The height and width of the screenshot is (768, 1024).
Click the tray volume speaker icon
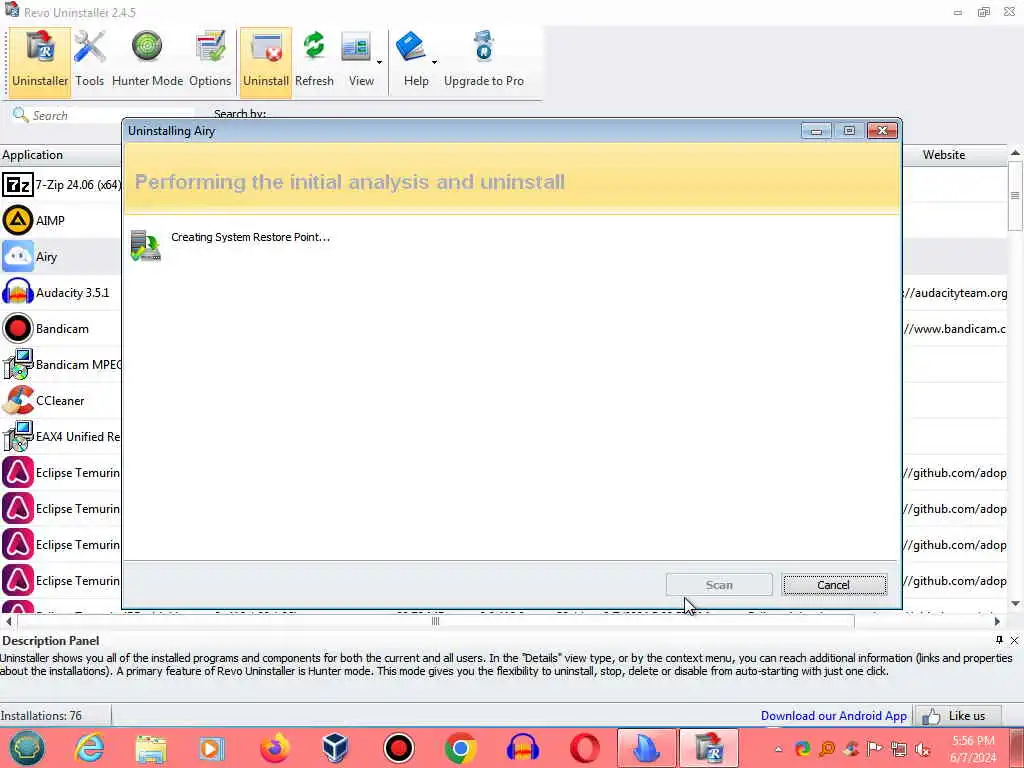click(x=923, y=749)
